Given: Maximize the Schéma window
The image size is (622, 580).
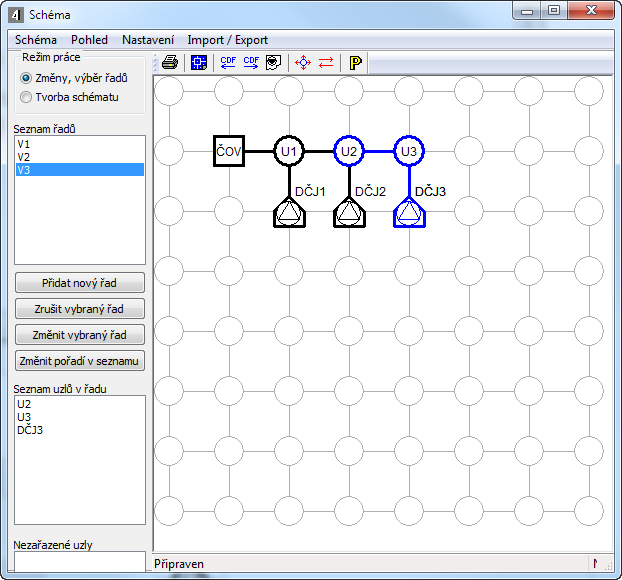Looking at the screenshot, I should coord(554,11).
